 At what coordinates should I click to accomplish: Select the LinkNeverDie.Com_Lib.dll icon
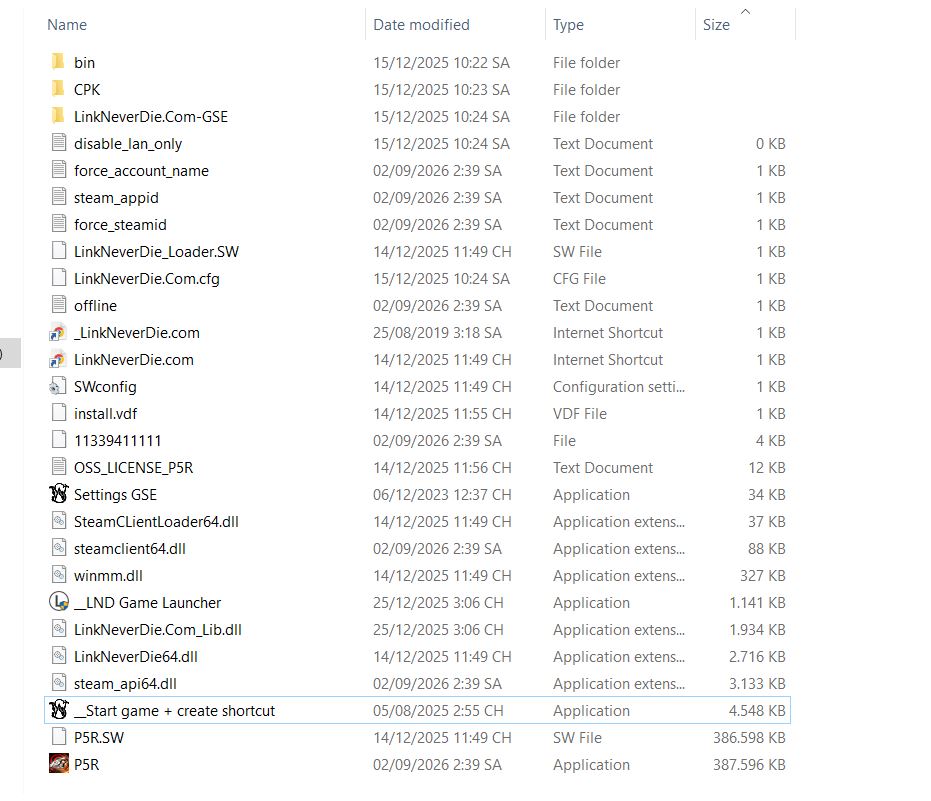(58, 629)
